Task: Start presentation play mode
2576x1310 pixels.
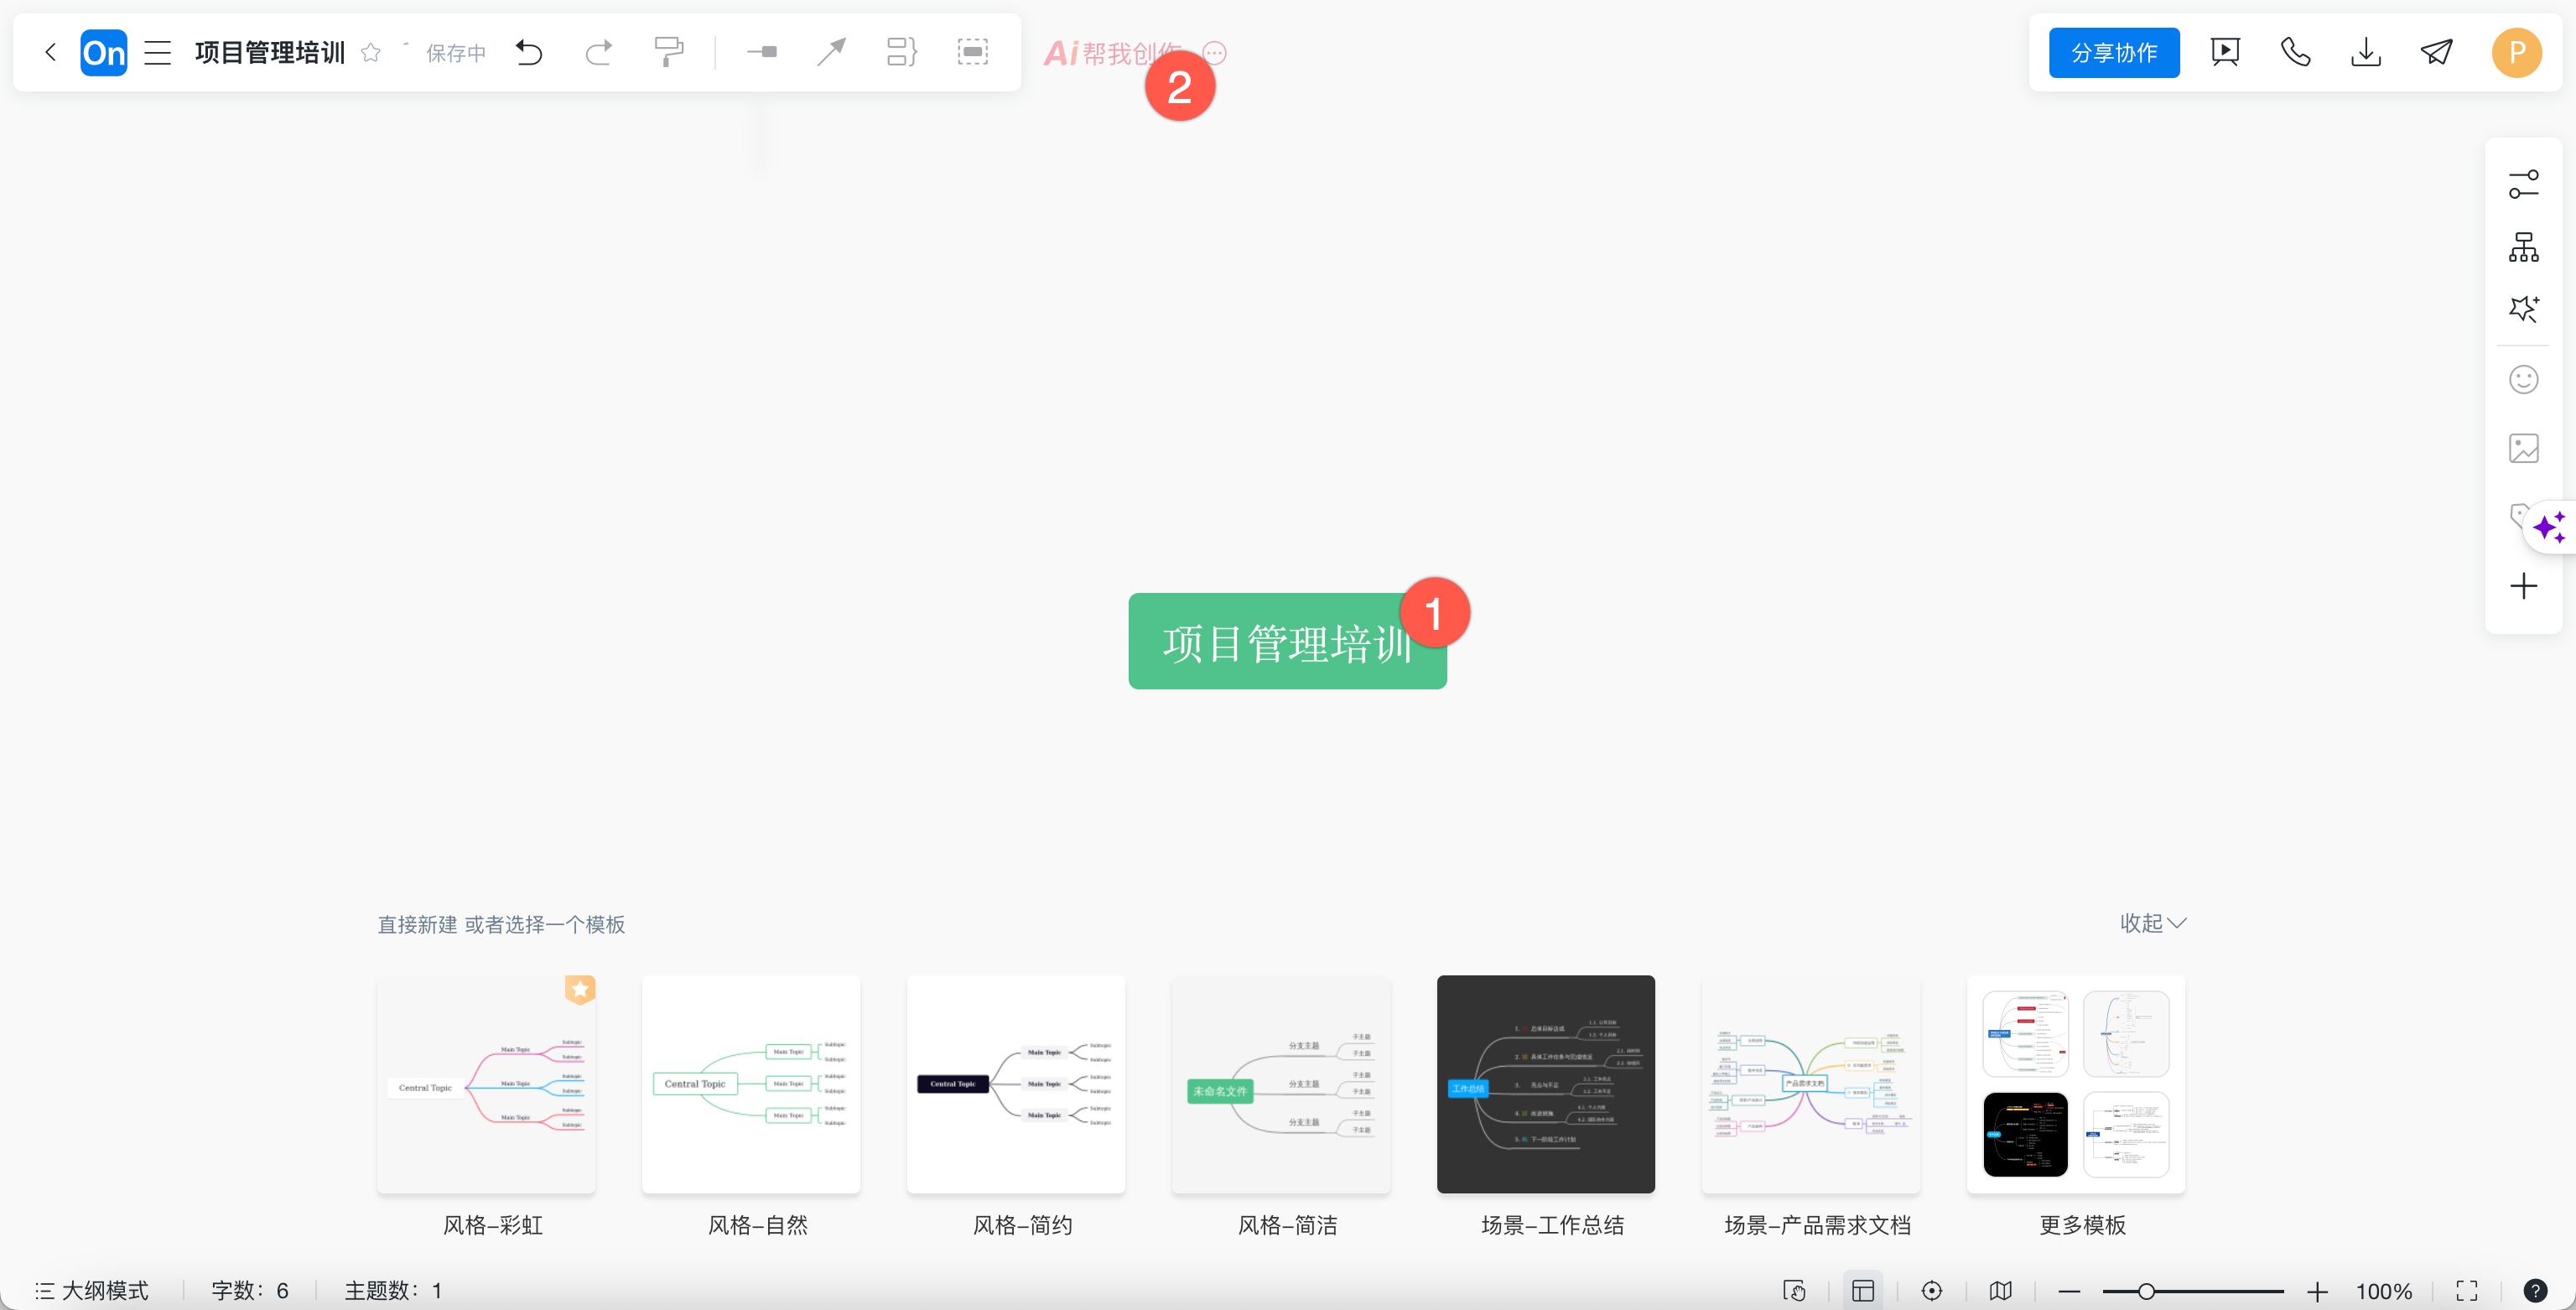Action: 2225,52
